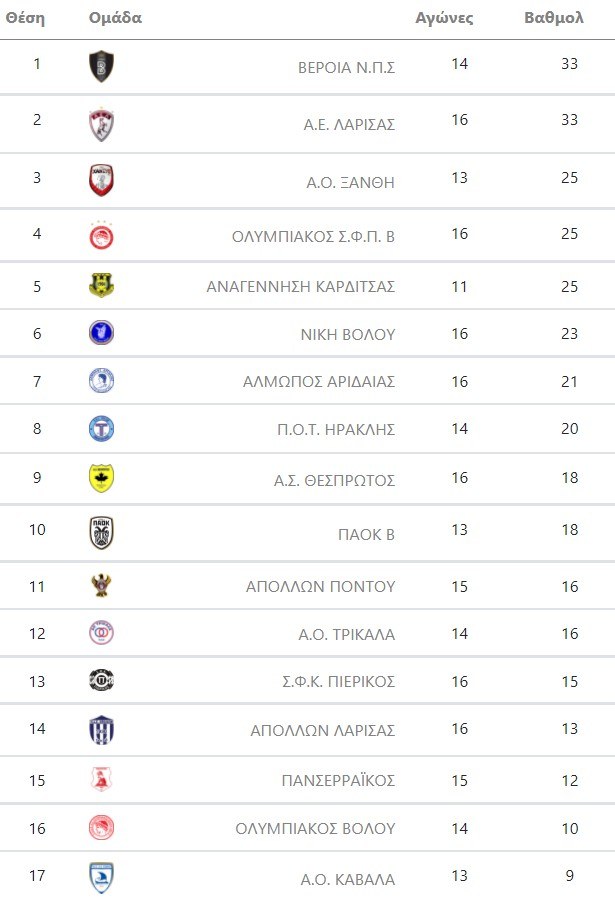
Task: Click the ΑΠΟΛΛΩΝ ΛΑΡΙΣΑΣ striped crest
Action: [101, 729]
